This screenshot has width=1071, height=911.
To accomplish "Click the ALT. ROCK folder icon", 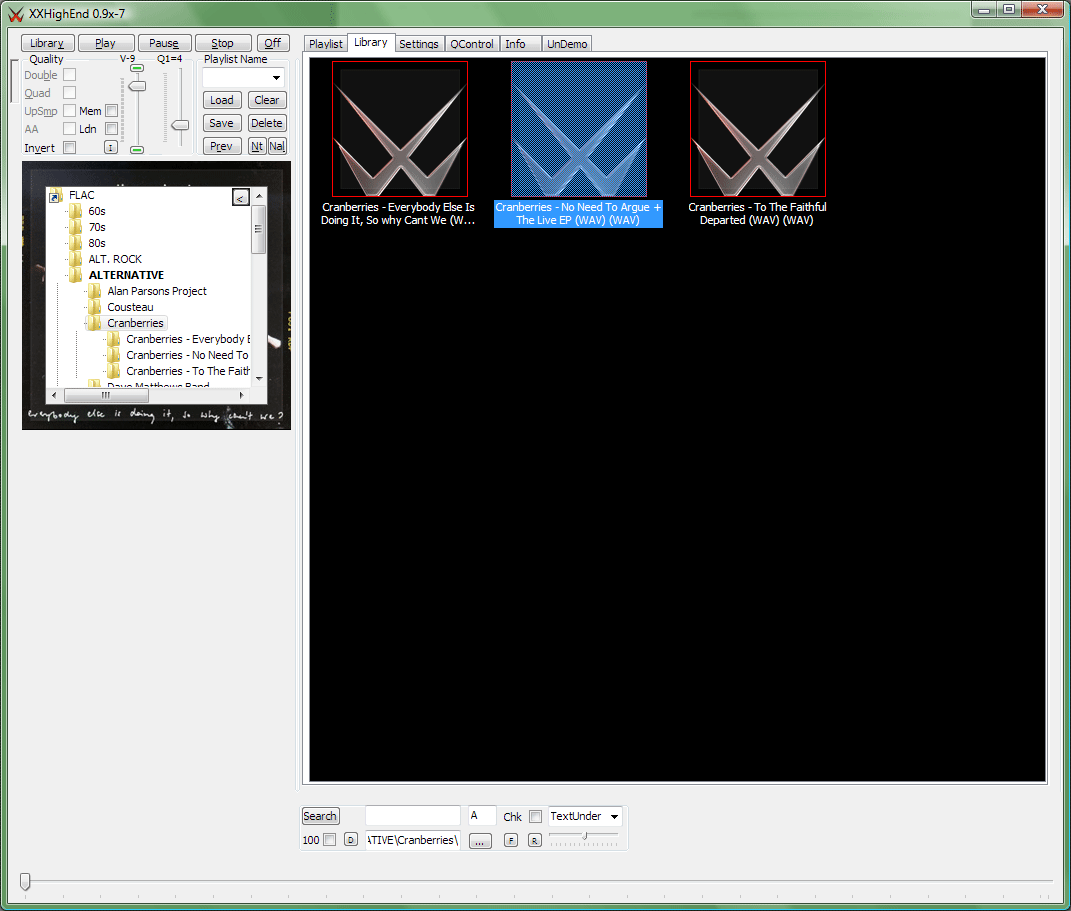I will (76, 259).
